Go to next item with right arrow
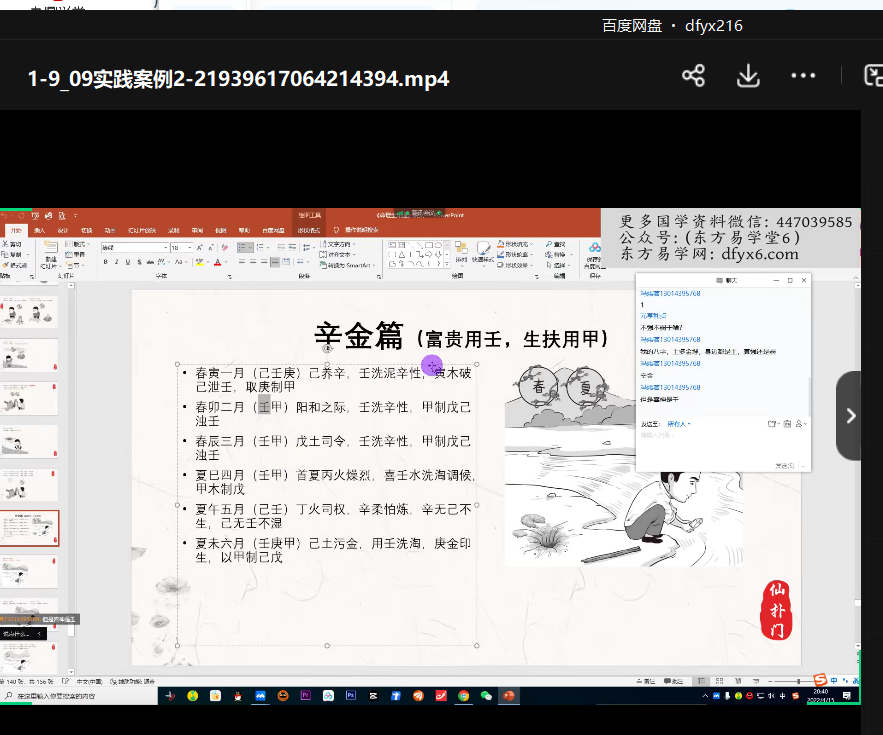Screen dimensions: 883x735 coord(849,415)
